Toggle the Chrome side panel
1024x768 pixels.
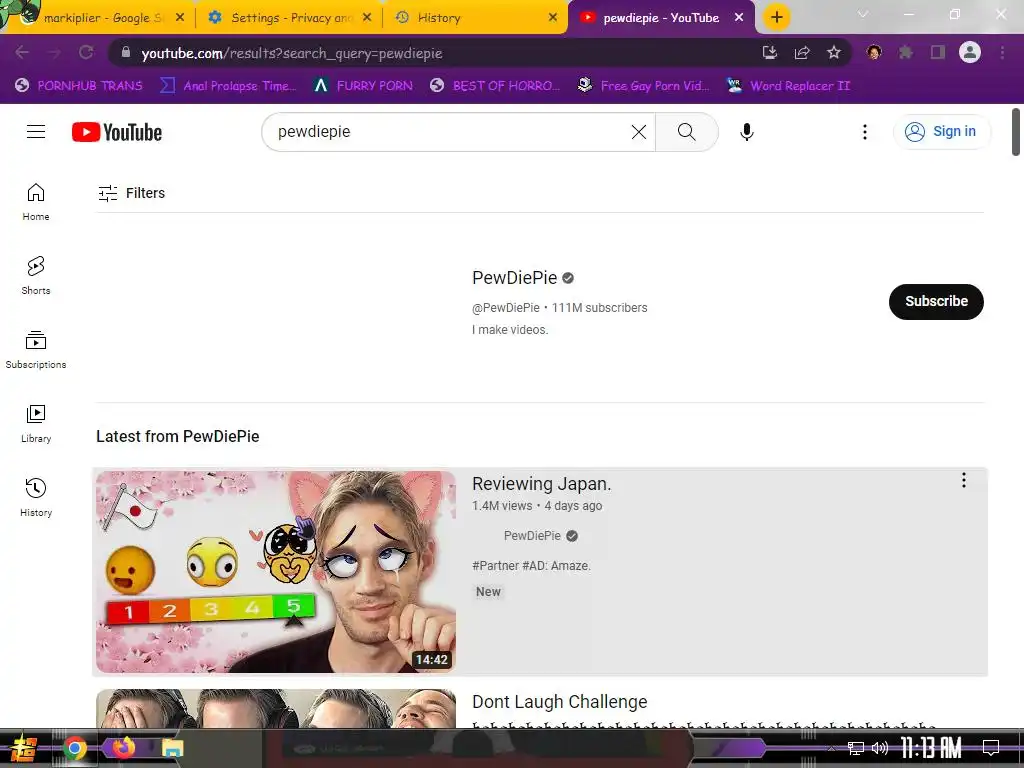(x=938, y=53)
